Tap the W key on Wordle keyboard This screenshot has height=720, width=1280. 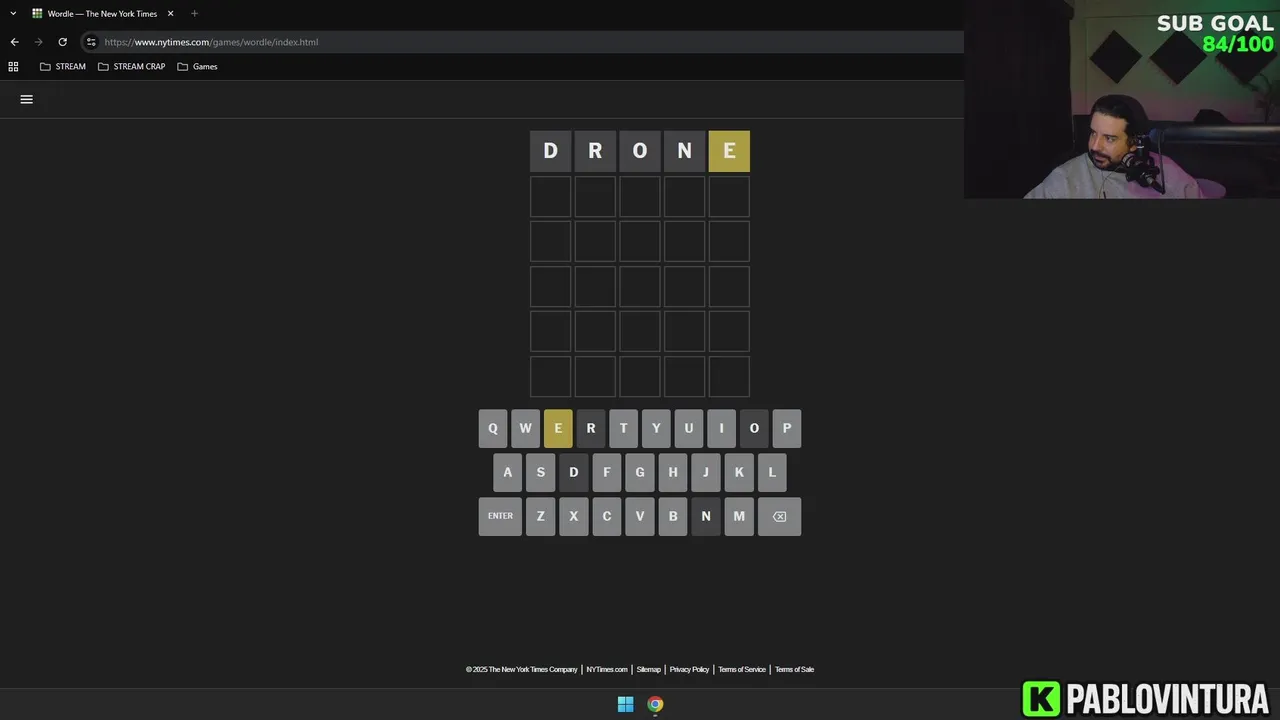coord(525,428)
